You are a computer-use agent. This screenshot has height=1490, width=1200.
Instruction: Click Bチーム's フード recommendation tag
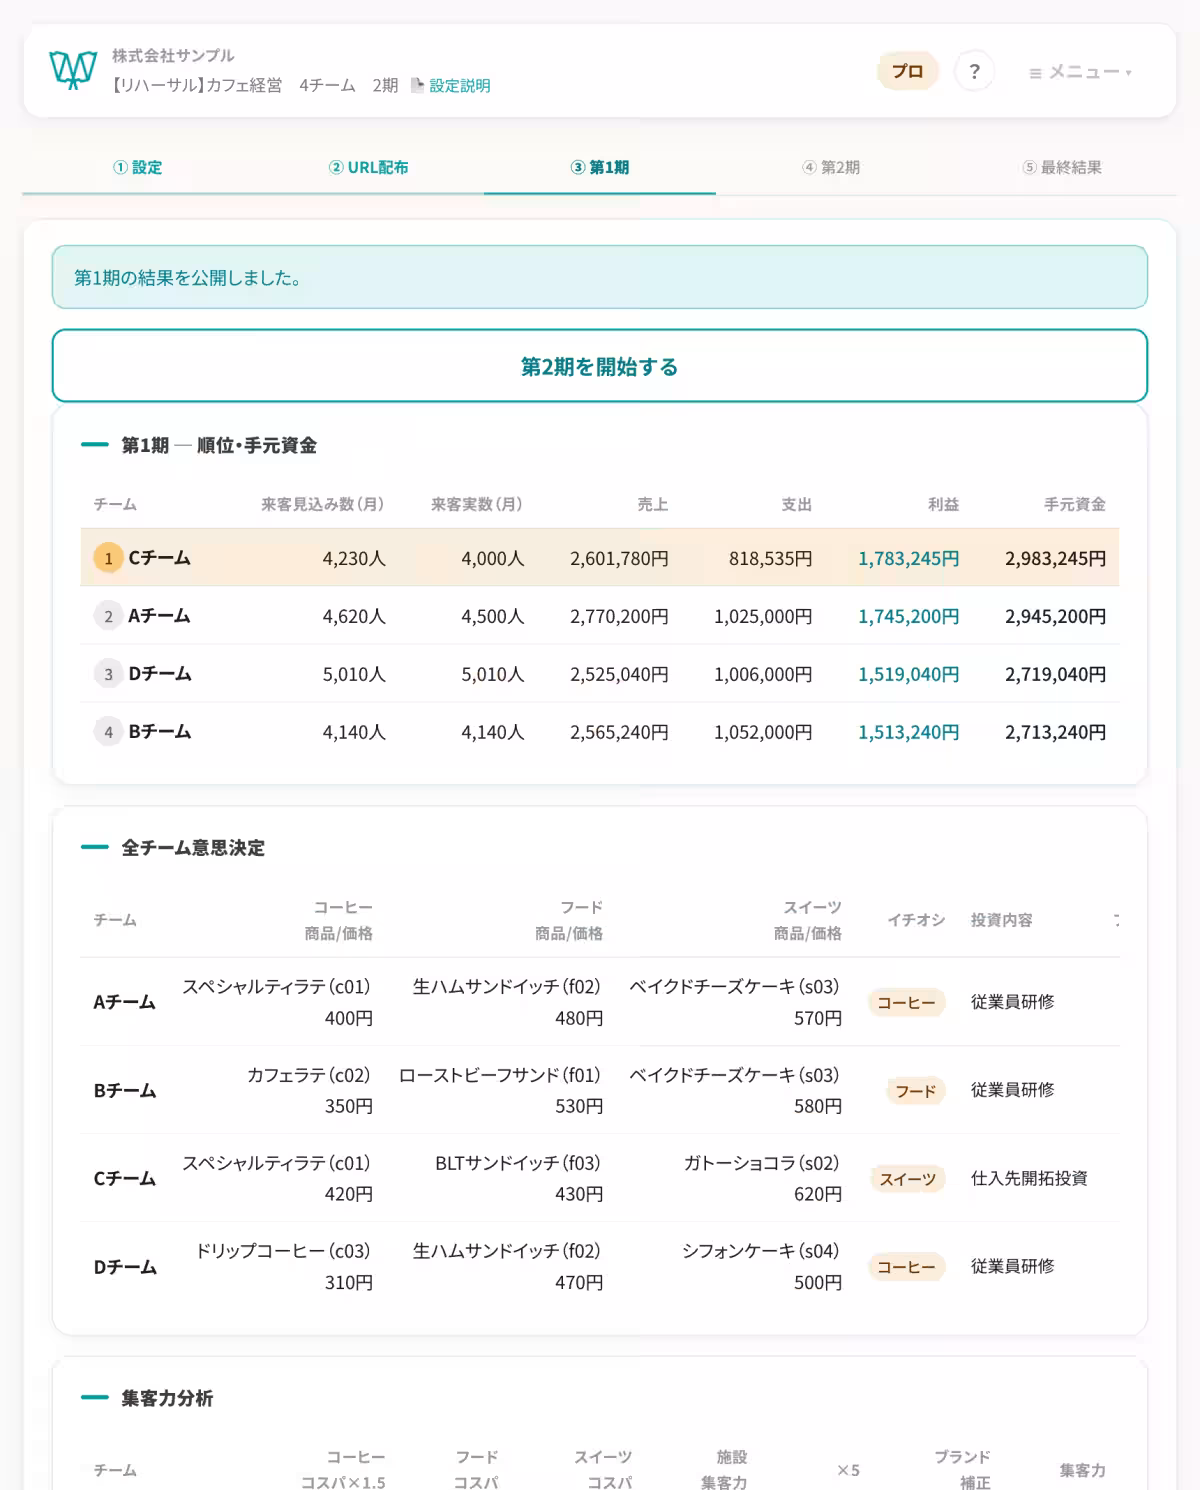pyautogui.click(x=915, y=1091)
